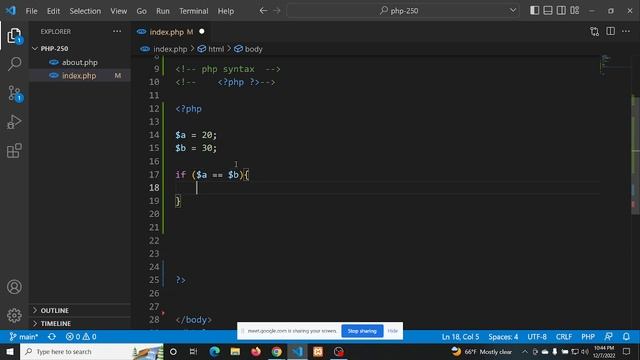The height and width of the screenshot is (360, 640).
Task: Open html breadcrumb dropdown
Action: click(x=211, y=49)
